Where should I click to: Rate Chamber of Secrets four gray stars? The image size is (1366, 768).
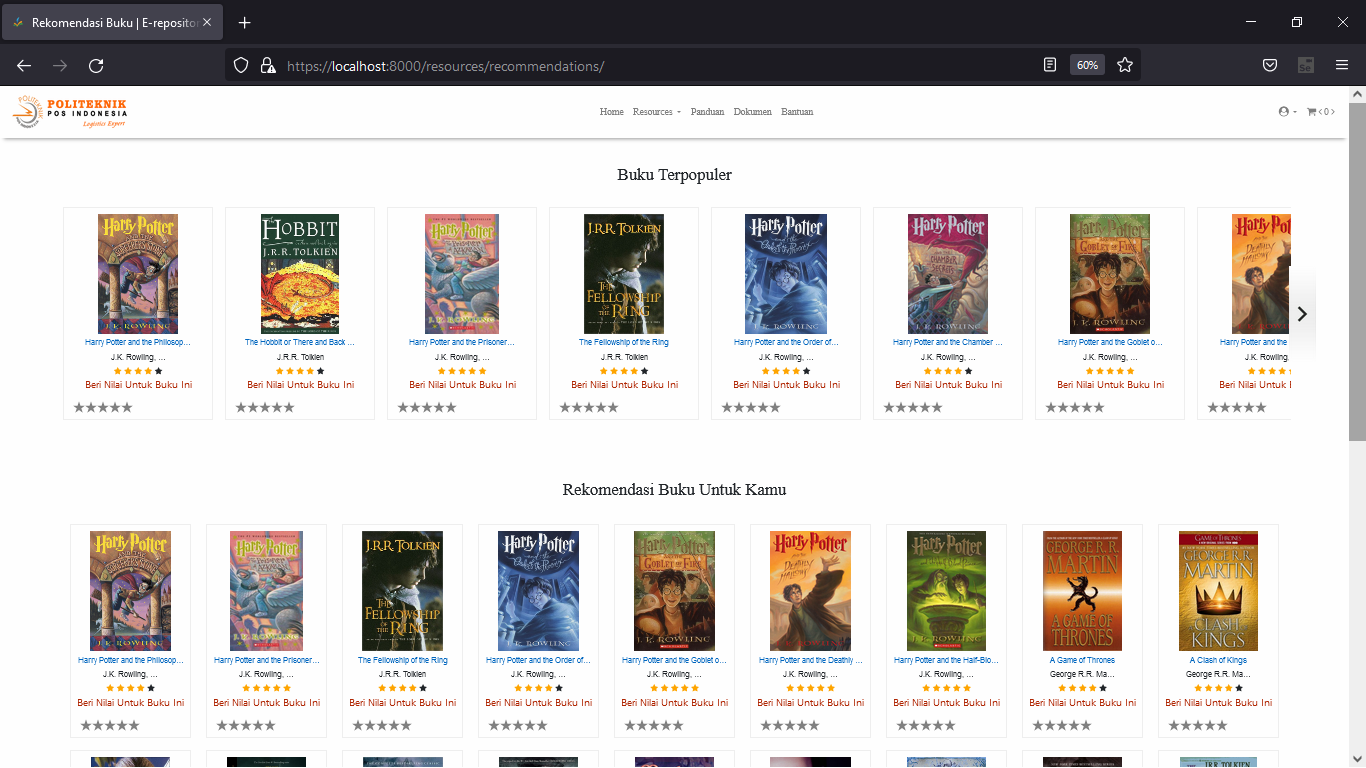click(926, 407)
